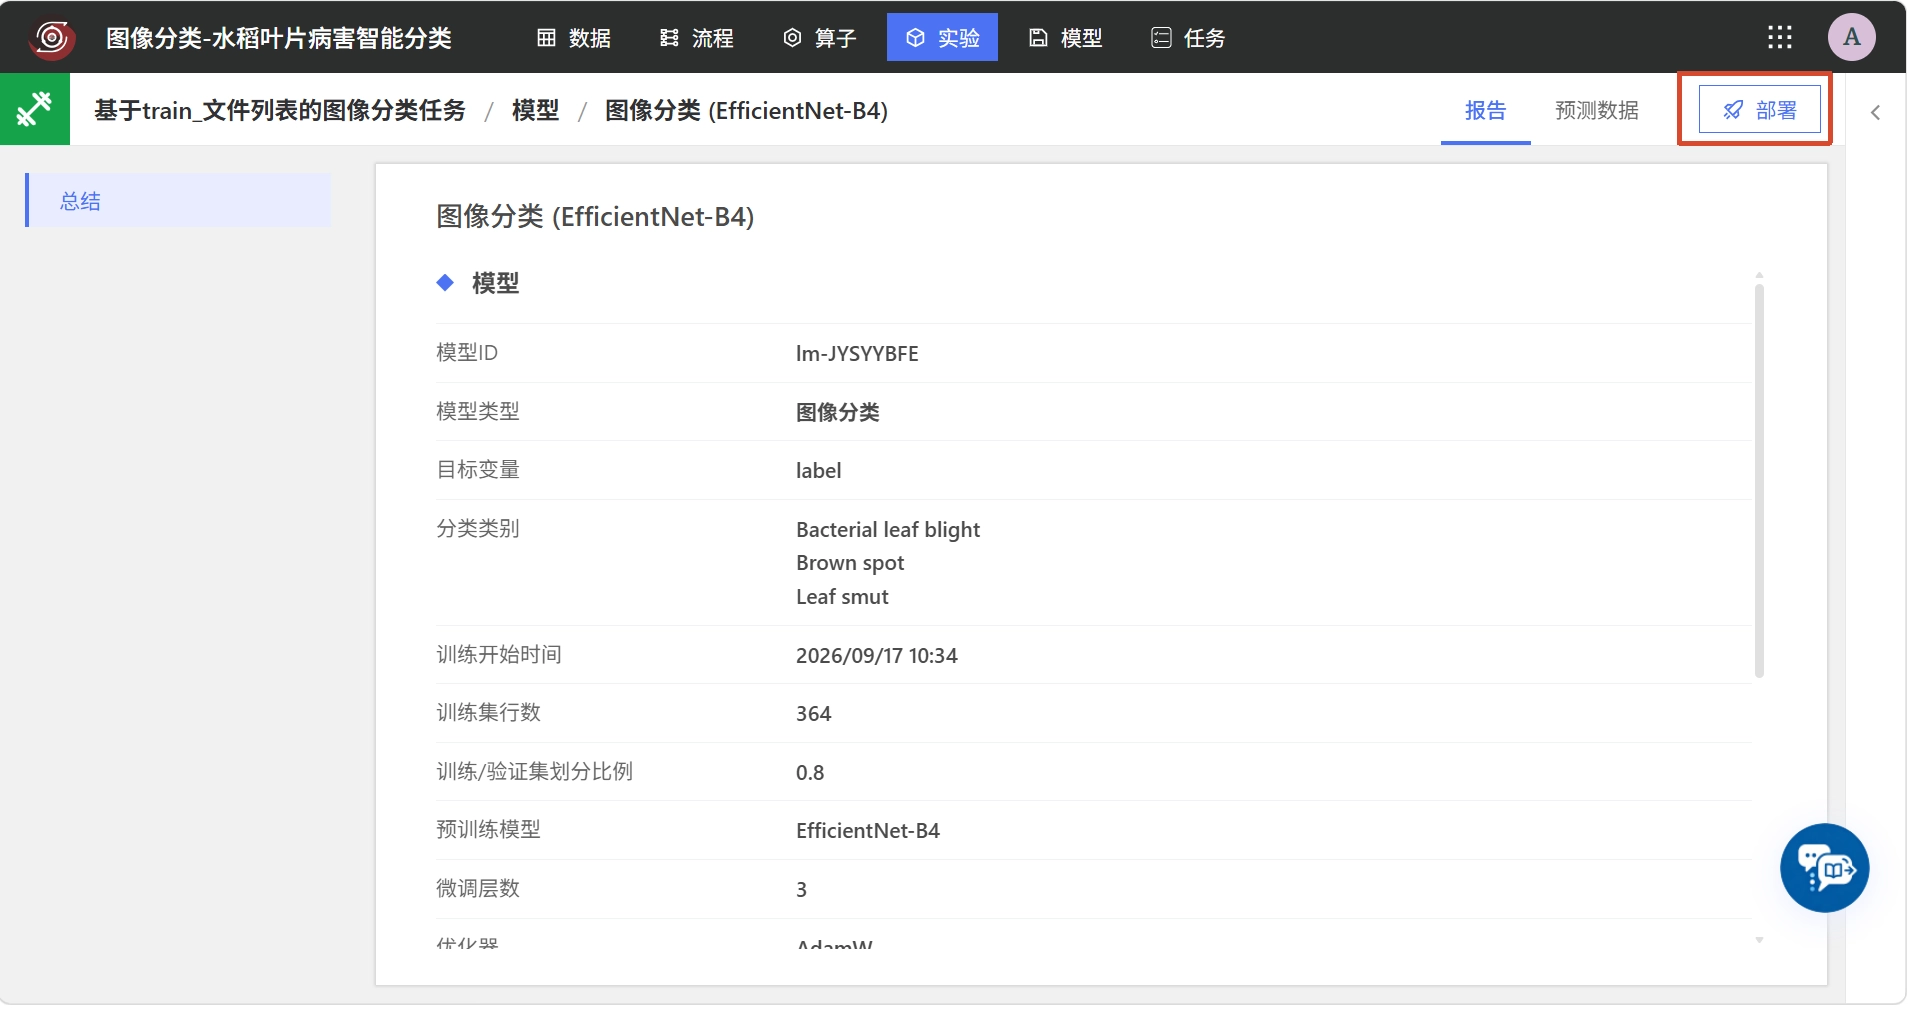Viewport: 1912px width, 1009px height.
Task: Click the 模型 breadcrumb link
Action: coord(535,110)
